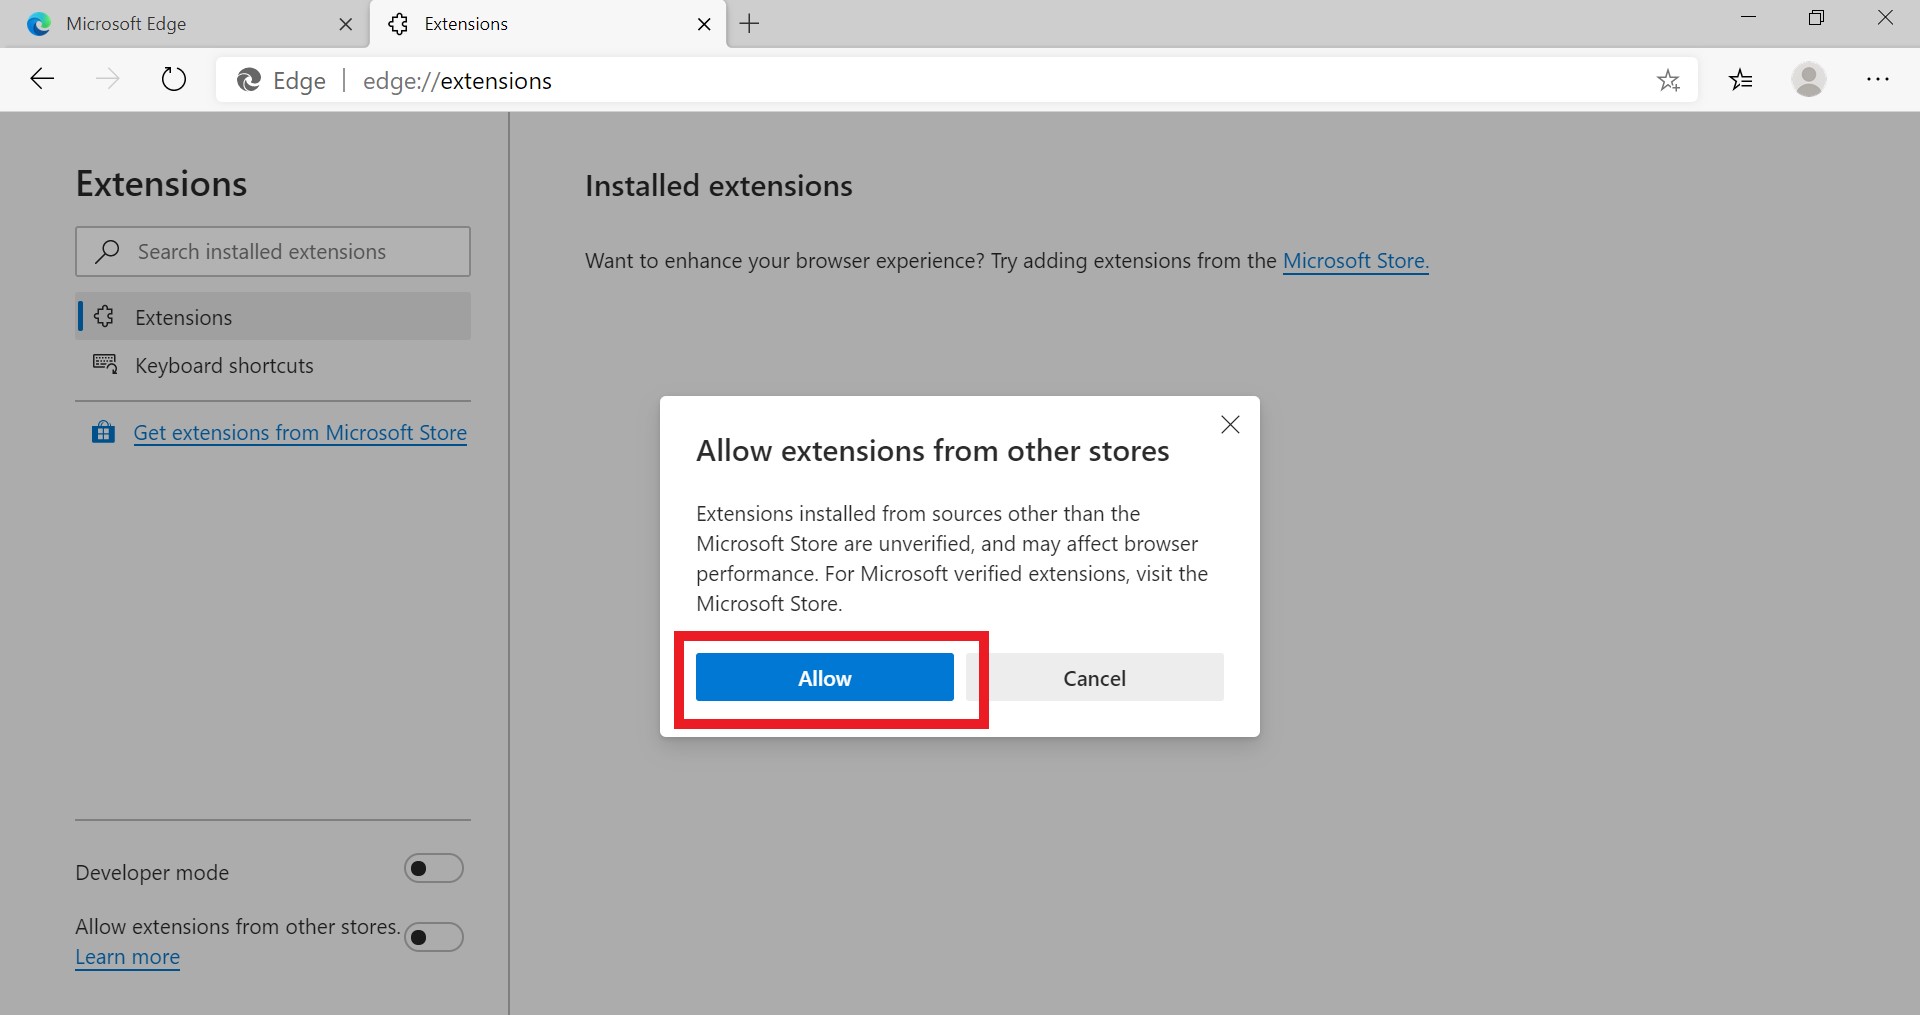This screenshot has height=1015, width=1920.
Task: Follow the Microsoft Store link in main content
Action: coord(1355,260)
